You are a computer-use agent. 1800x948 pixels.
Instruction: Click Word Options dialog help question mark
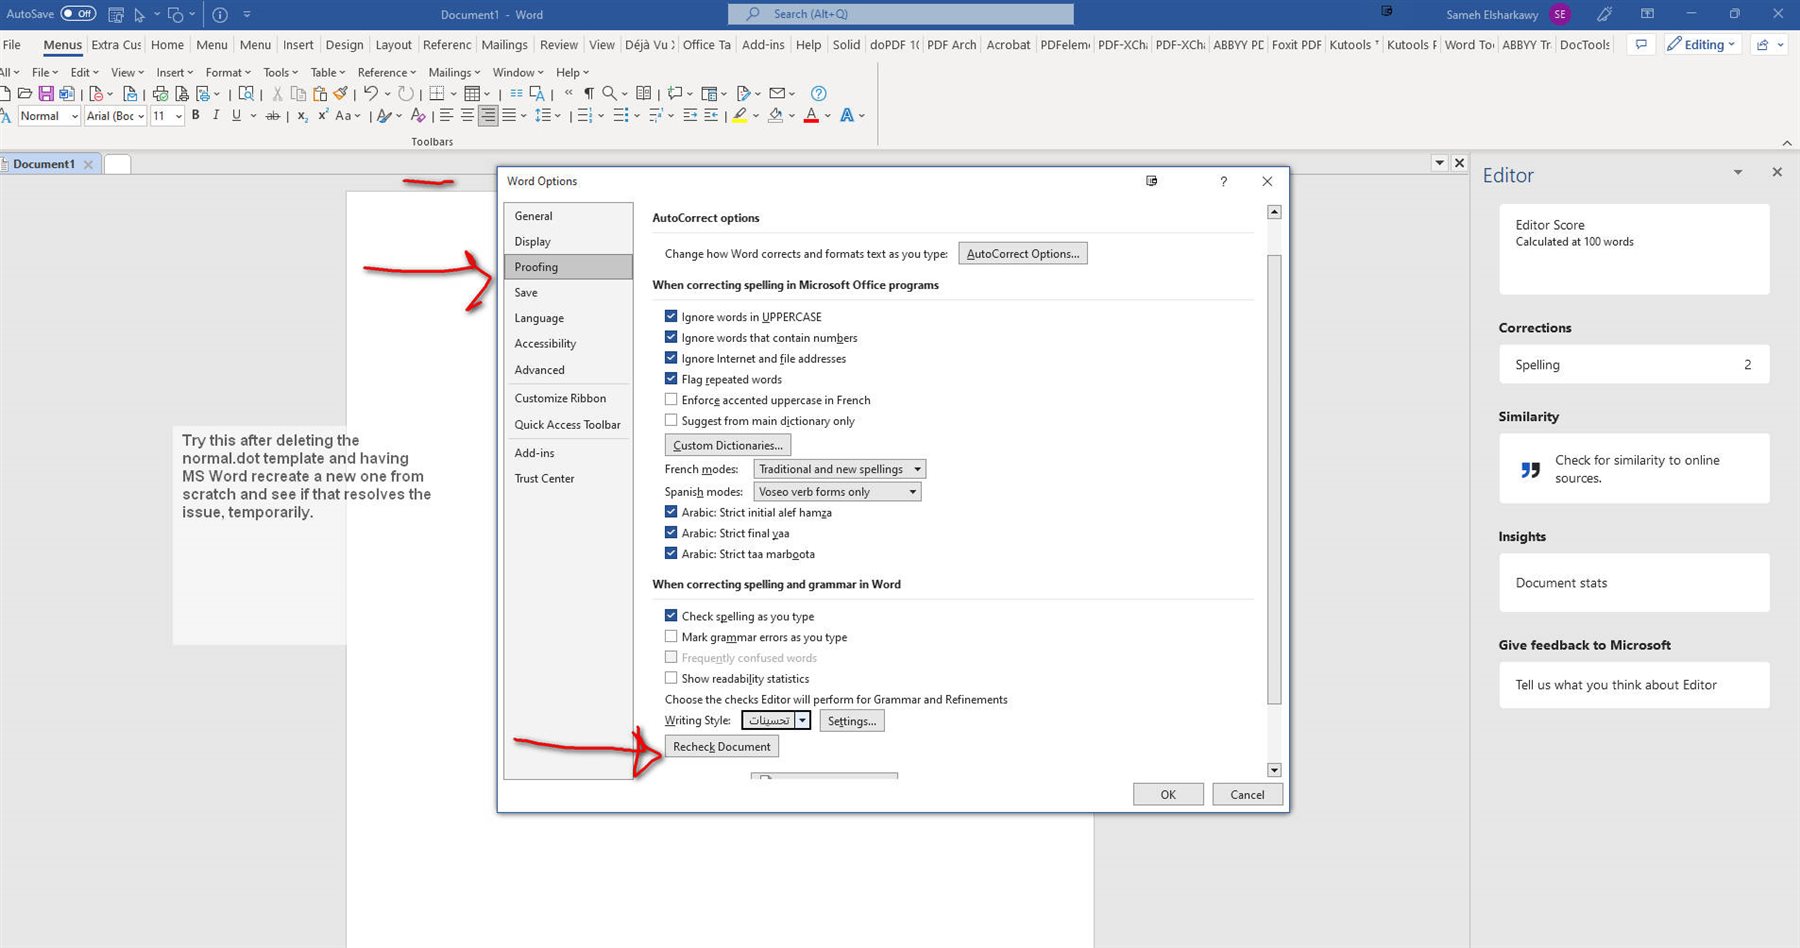(x=1223, y=181)
